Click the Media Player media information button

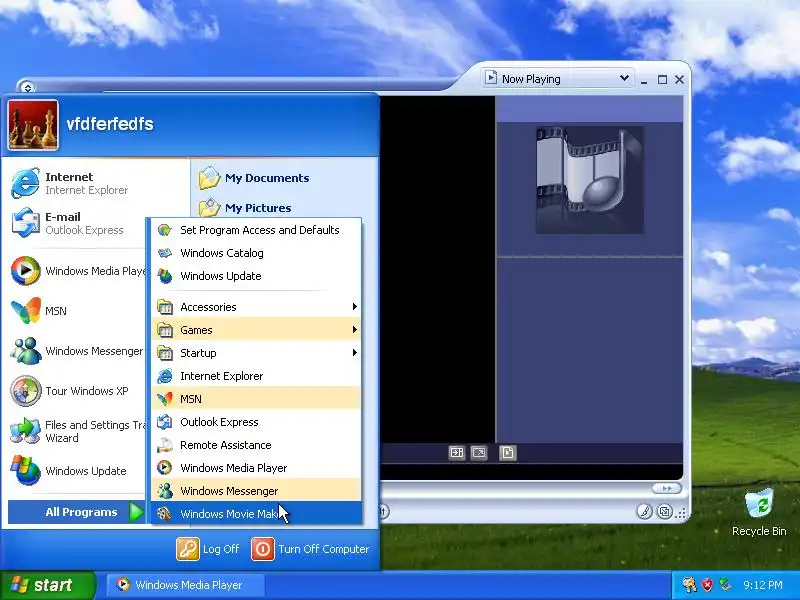508,453
